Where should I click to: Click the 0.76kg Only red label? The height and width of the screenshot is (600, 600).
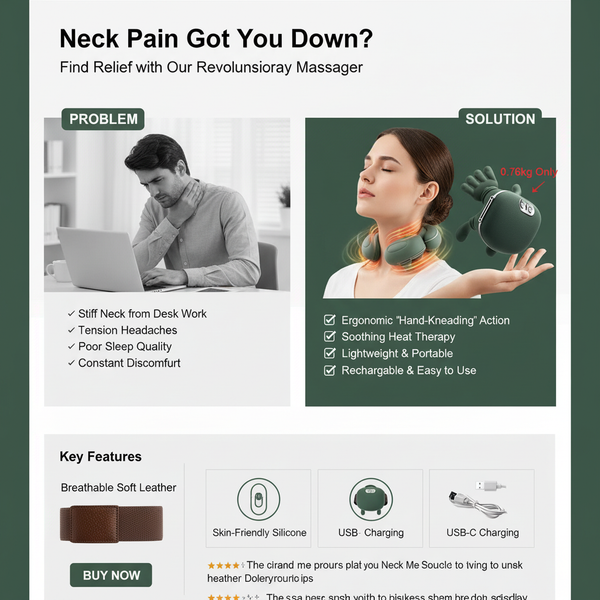[x=529, y=172]
